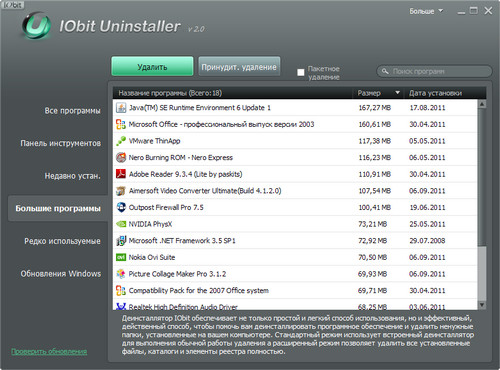Select Aimersoft Video Converter Ultimate row
This screenshot has height=370, width=500.
(295, 191)
